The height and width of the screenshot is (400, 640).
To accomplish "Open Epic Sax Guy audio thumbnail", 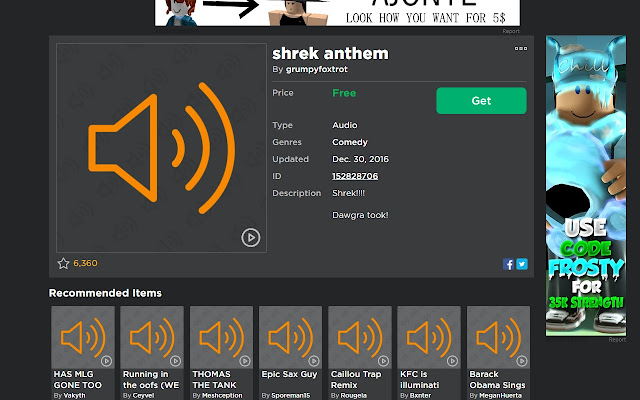I will pos(290,338).
